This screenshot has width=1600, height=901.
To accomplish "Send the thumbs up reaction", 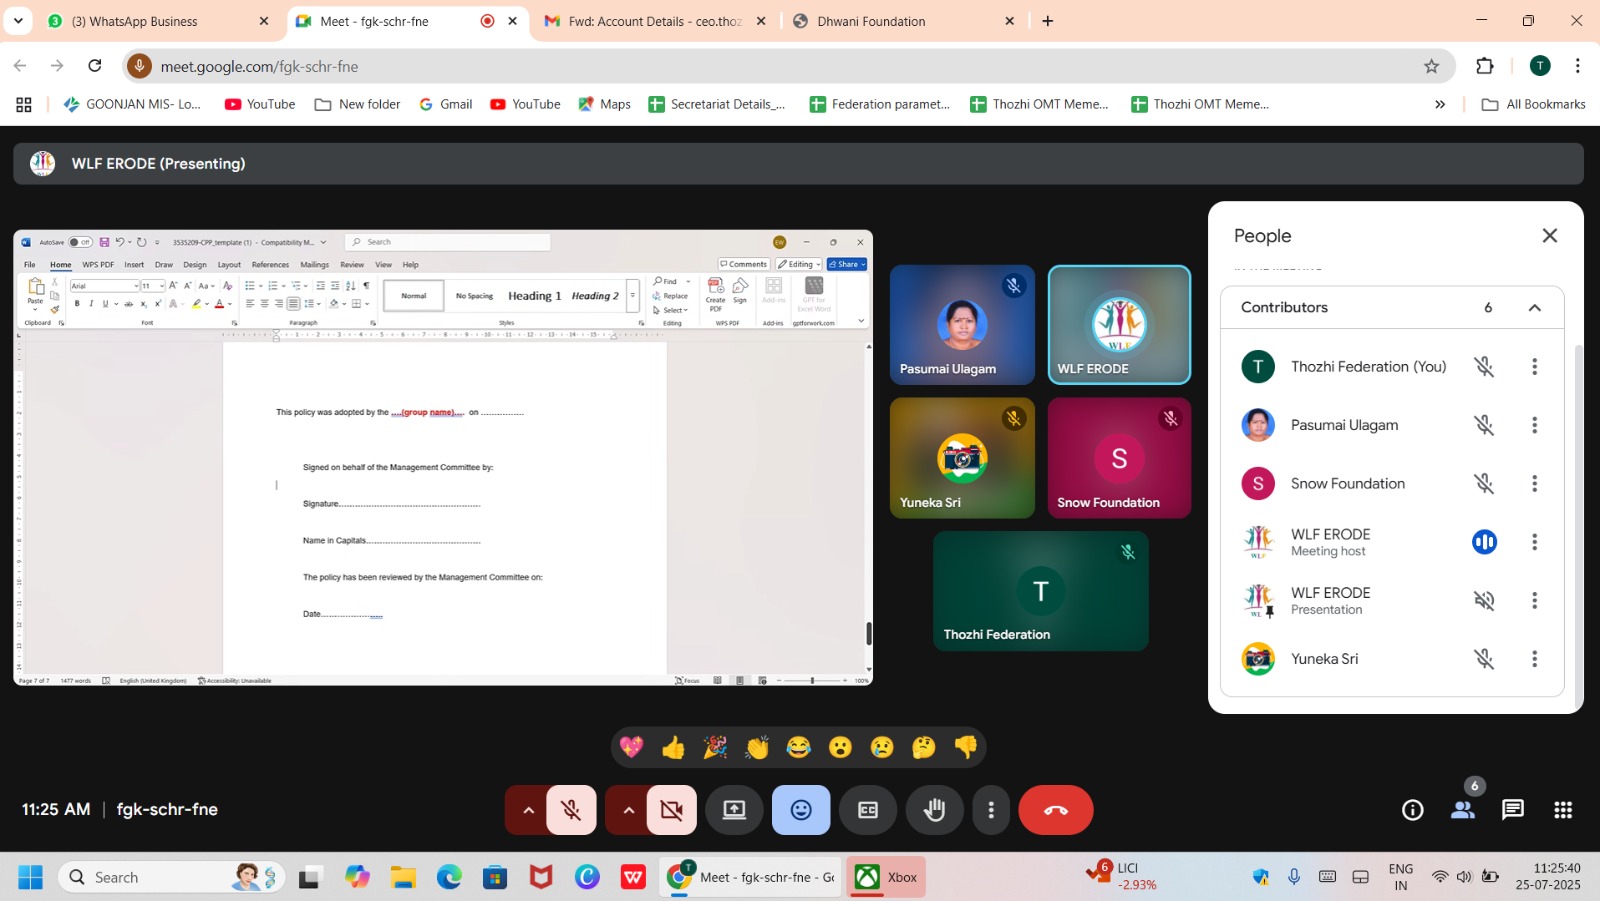I will [673, 747].
